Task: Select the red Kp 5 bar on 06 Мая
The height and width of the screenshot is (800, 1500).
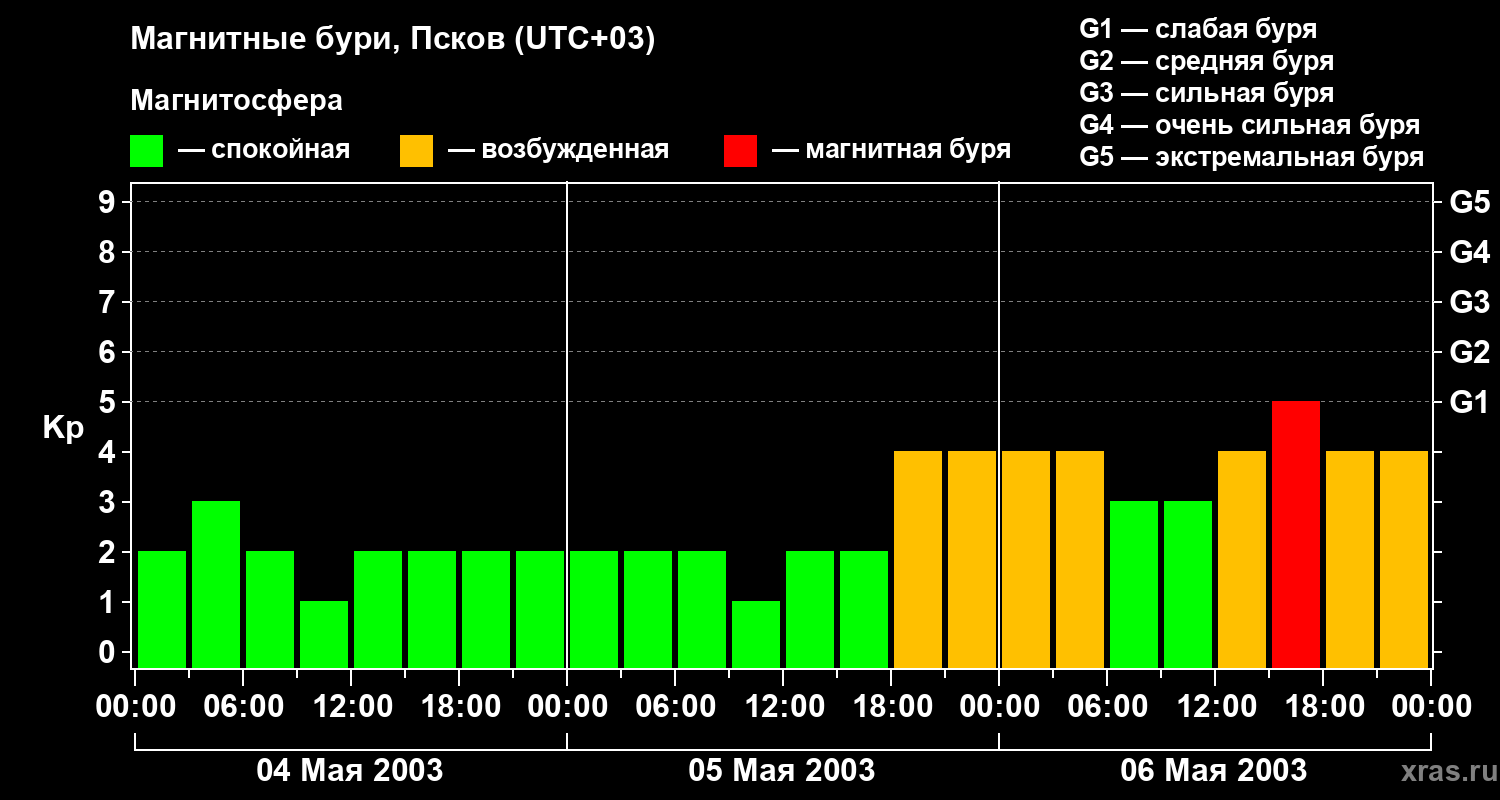Action: pyautogui.click(x=1296, y=534)
